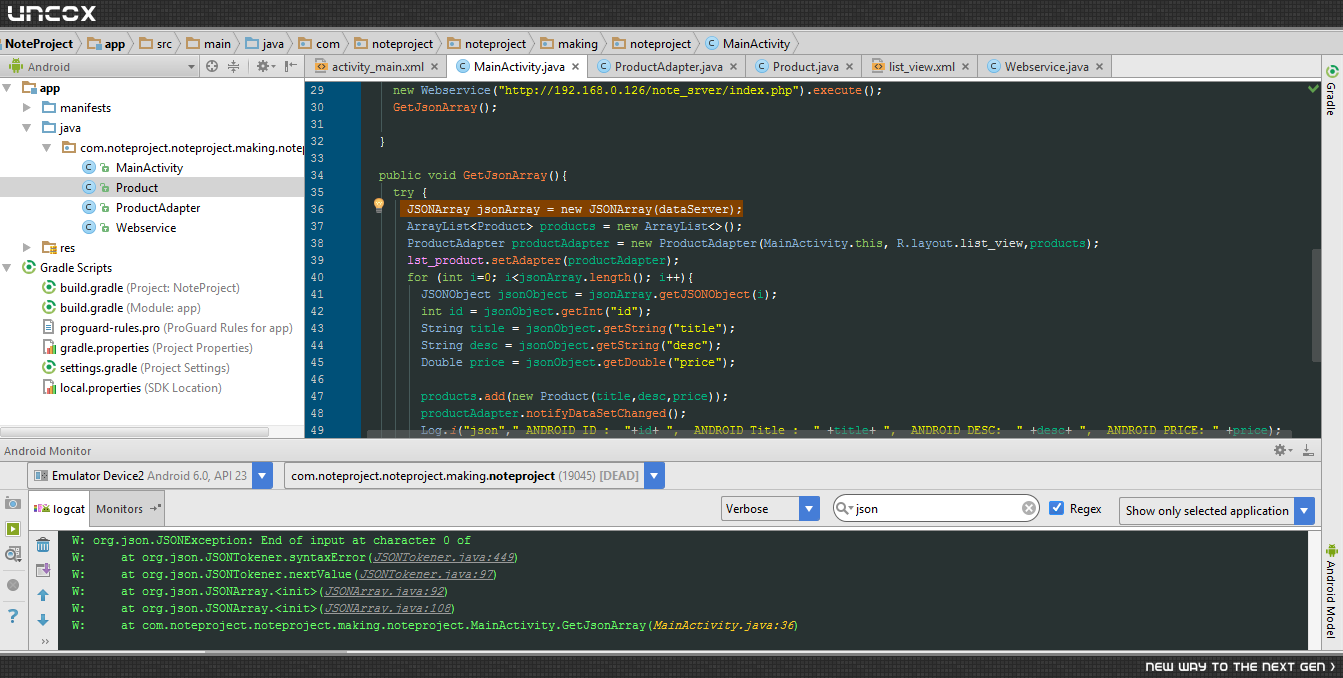Close the MainActivity.java tab
This screenshot has width=1343, height=678.
[x=574, y=67]
